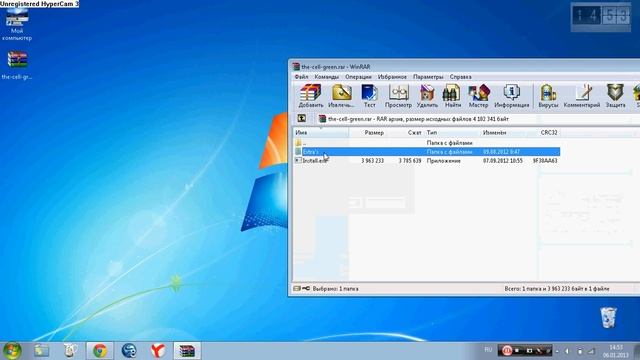Sort by the Имя column header
The width and height of the screenshot is (640, 360).
pos(321,133)
